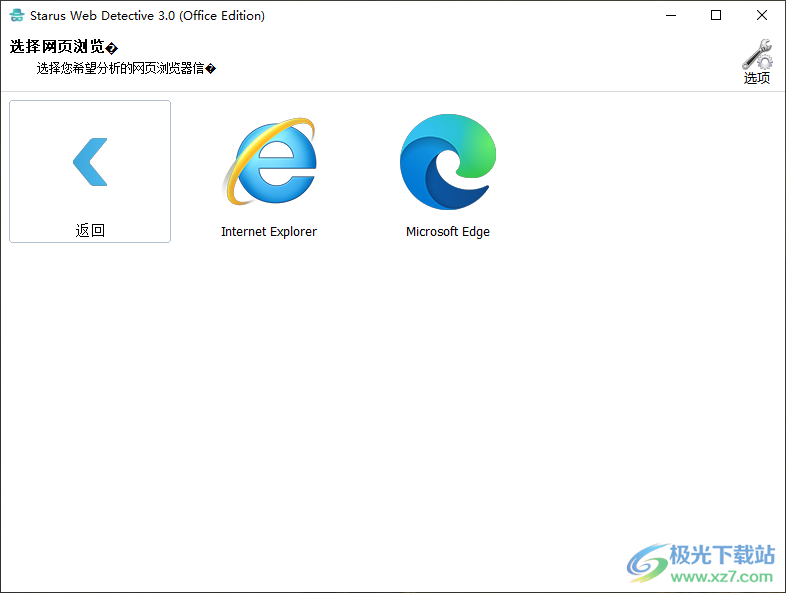Select the Internet Explorer browser icon
The height and width of the screenshot is (593, 786).
(270, 161)
